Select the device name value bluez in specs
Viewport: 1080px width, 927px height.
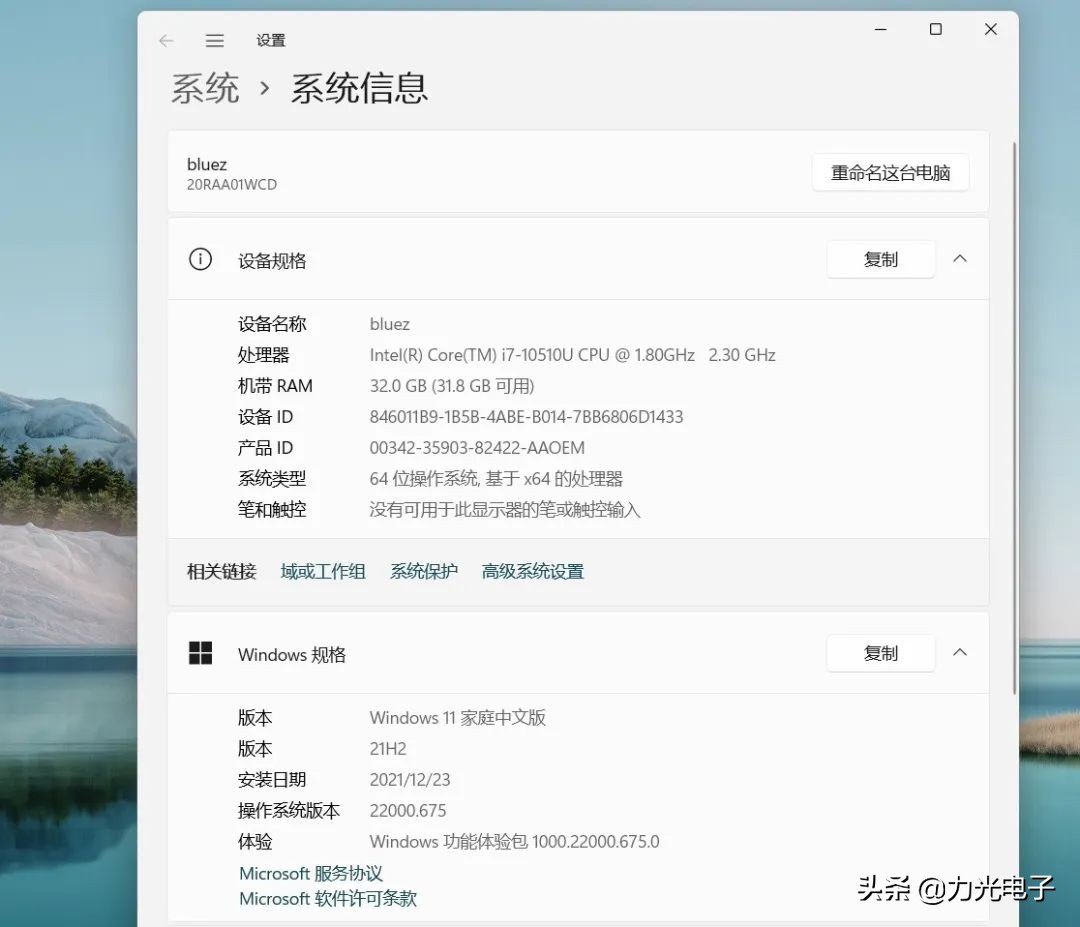(390, 324)
